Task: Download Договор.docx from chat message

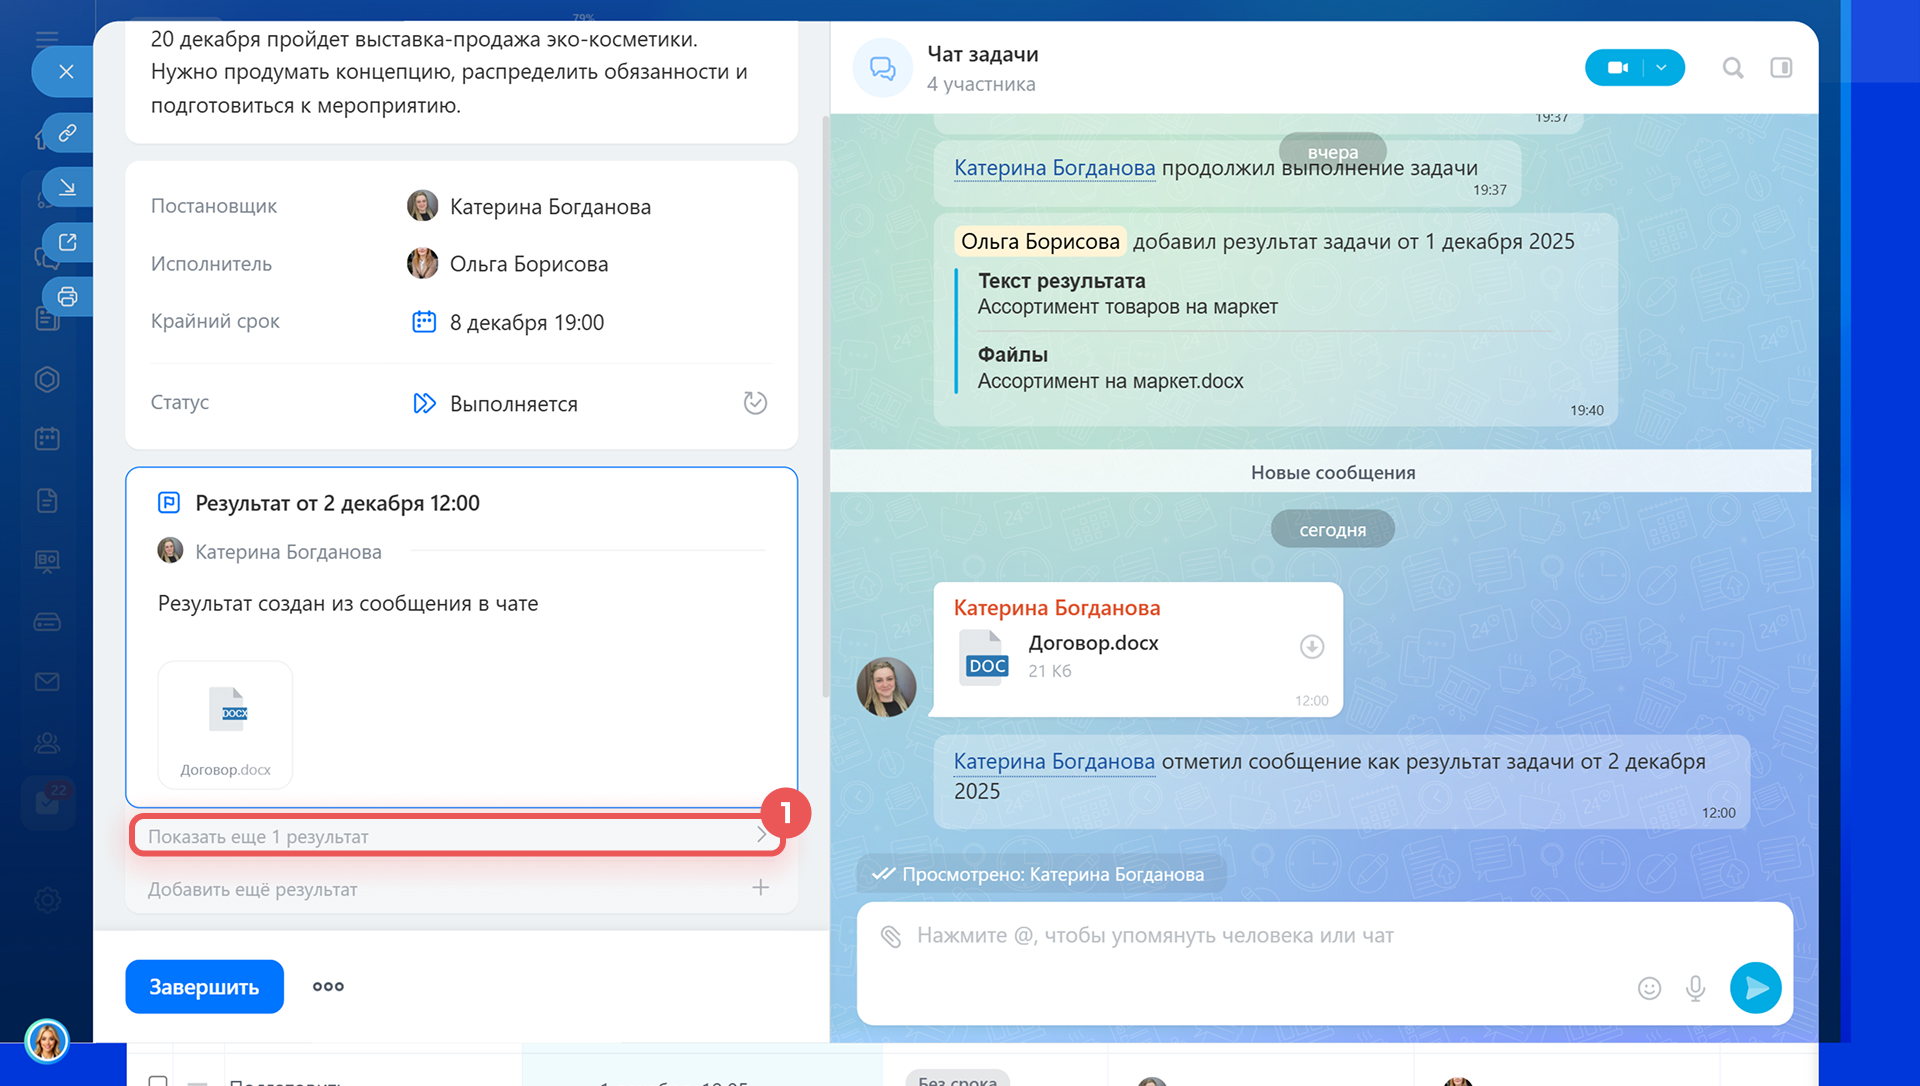Action: (1311, 647)
